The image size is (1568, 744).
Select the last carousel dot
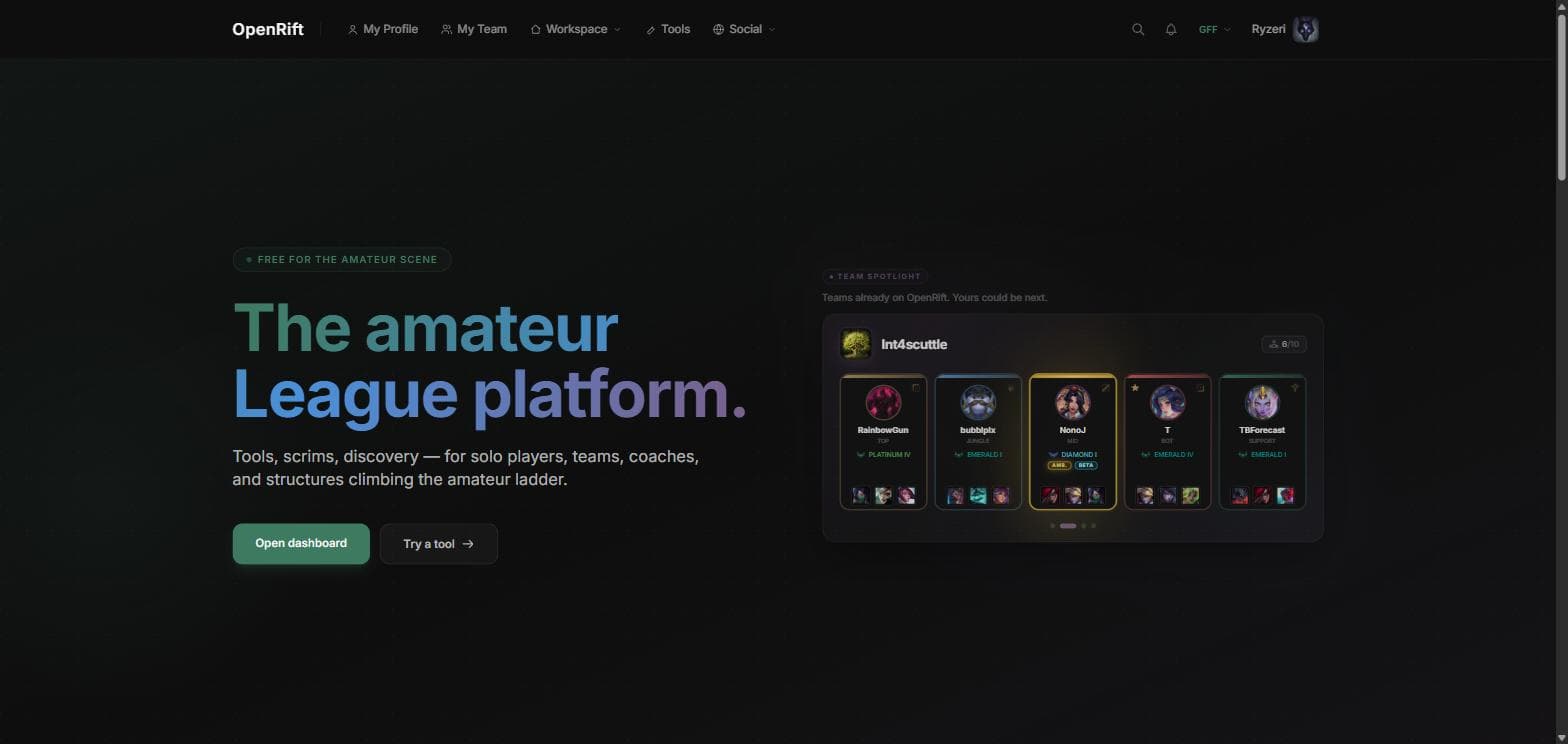1093,526
